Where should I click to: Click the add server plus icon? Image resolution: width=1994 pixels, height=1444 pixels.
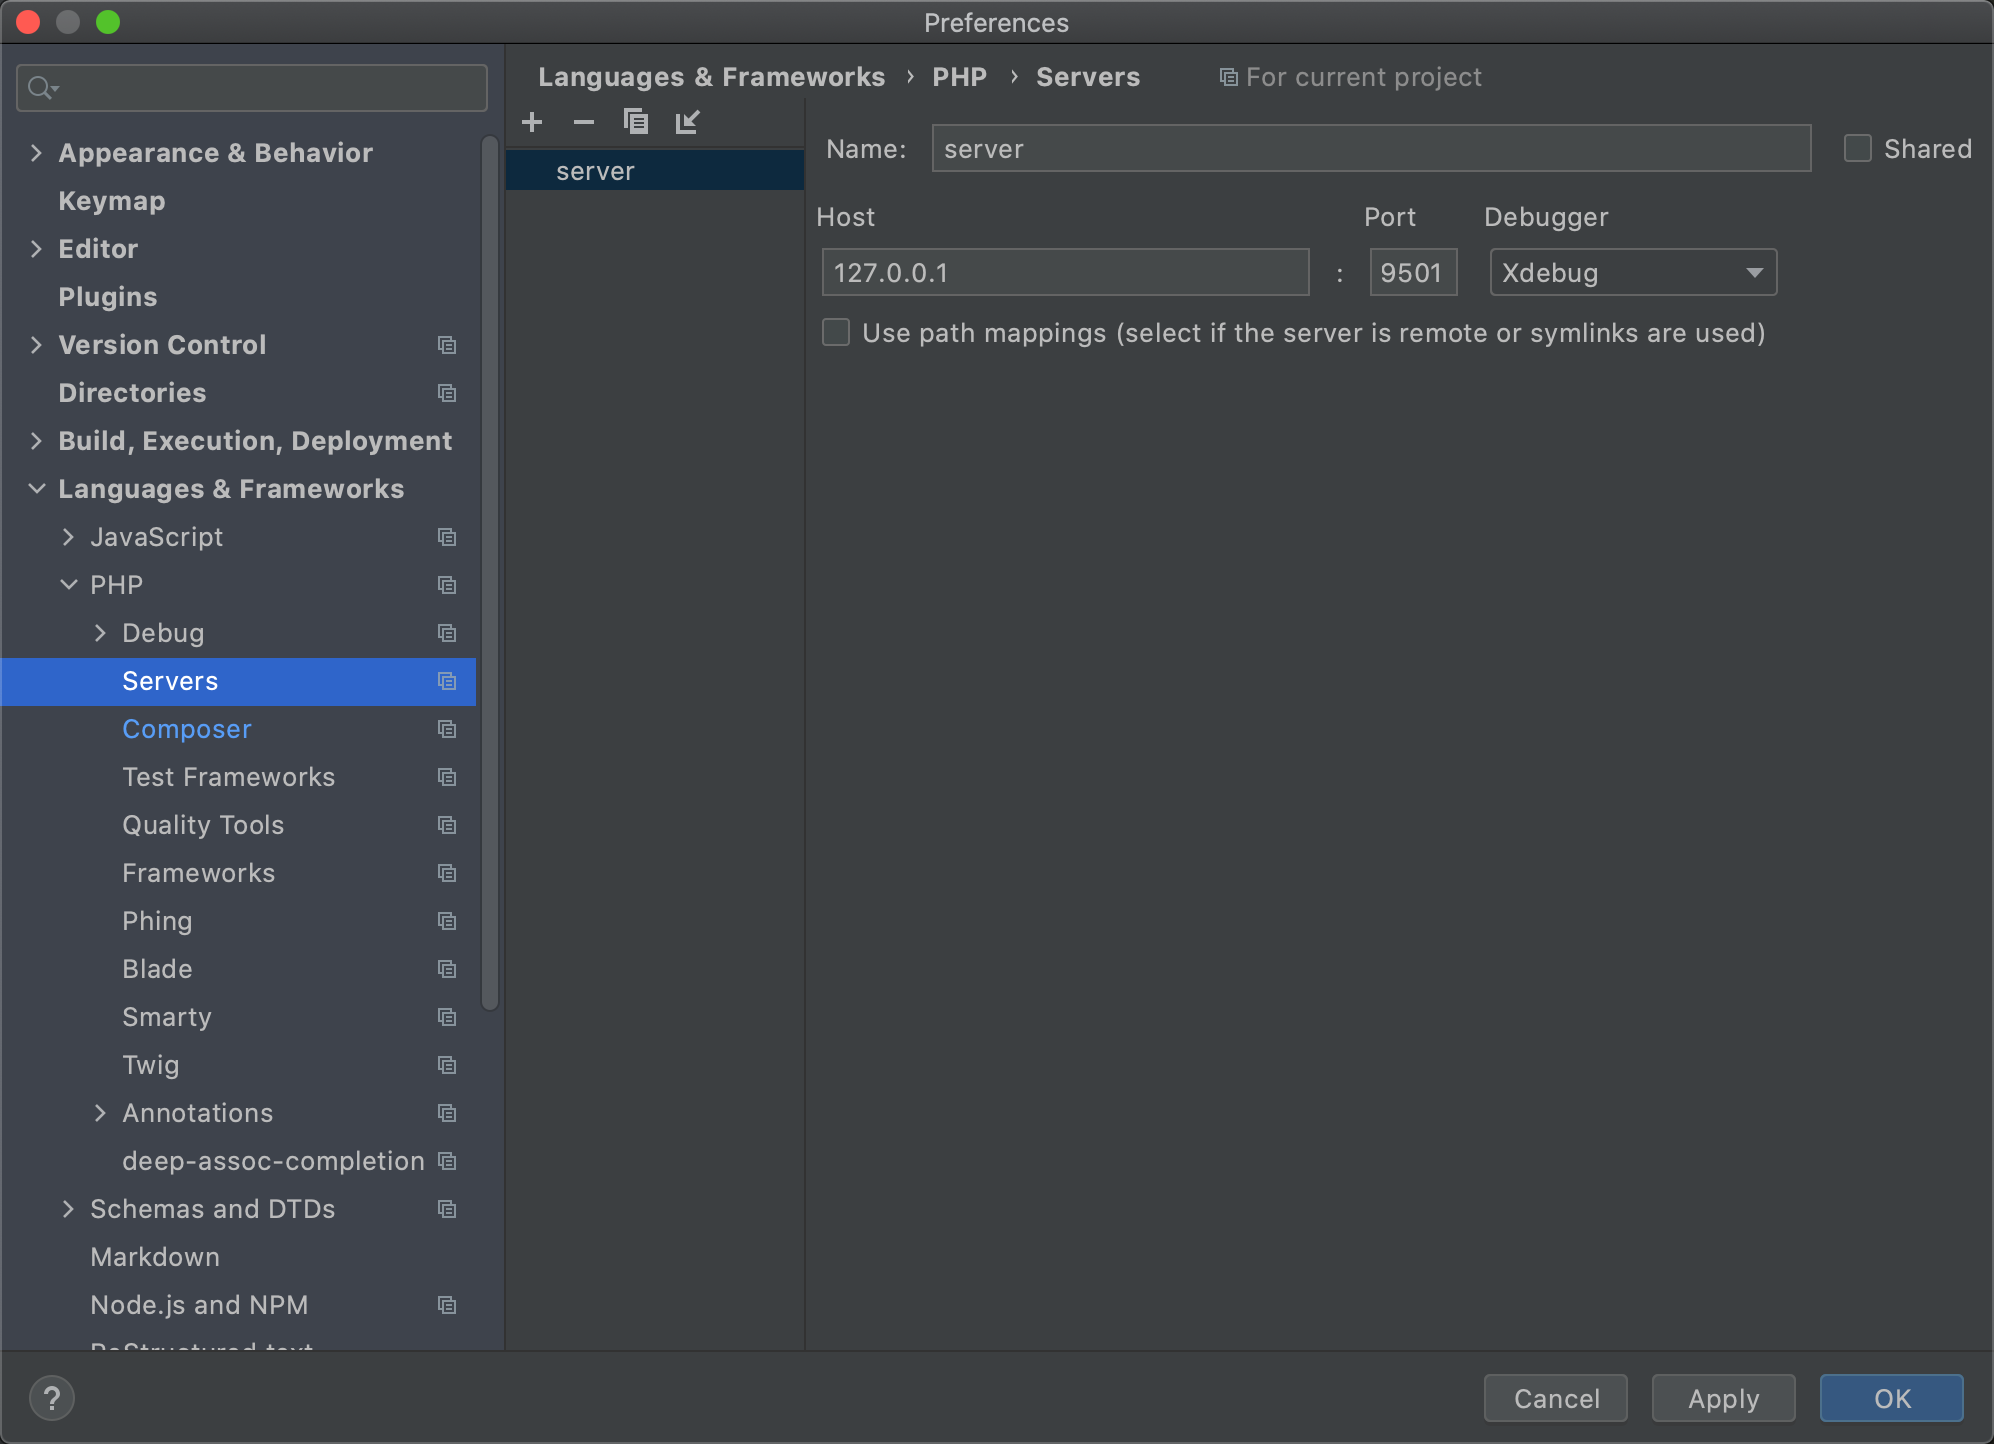click(x=532, y=122)
